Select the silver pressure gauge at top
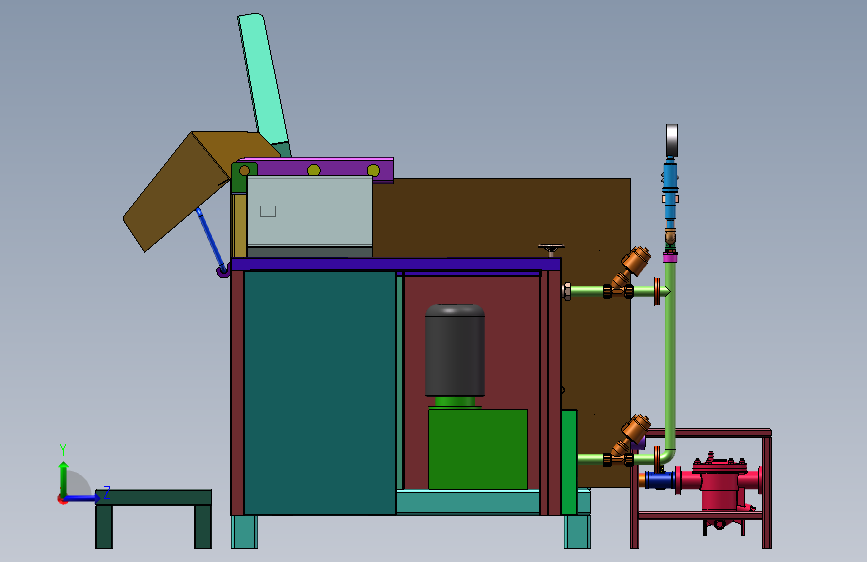This screenshot has width=867, height=562. click(x=672, y=140)
